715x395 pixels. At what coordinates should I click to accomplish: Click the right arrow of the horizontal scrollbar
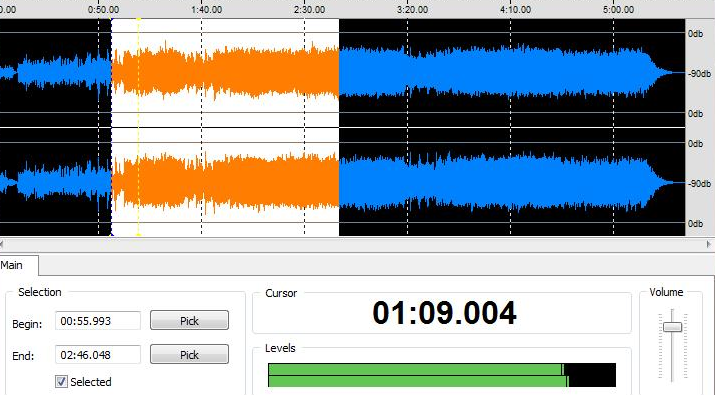pos(709,244)
